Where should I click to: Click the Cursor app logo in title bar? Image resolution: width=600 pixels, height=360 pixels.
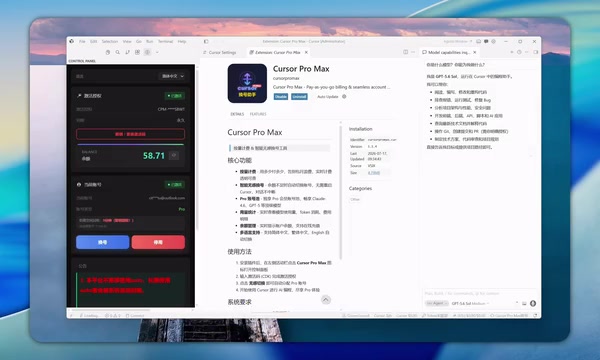(x=72, y=41)
